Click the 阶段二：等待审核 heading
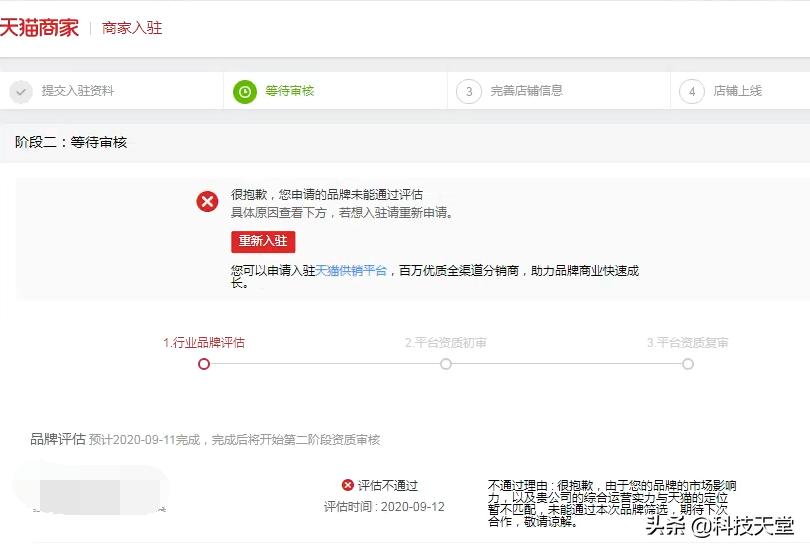The image size is (810, 552). click(71, 142)
